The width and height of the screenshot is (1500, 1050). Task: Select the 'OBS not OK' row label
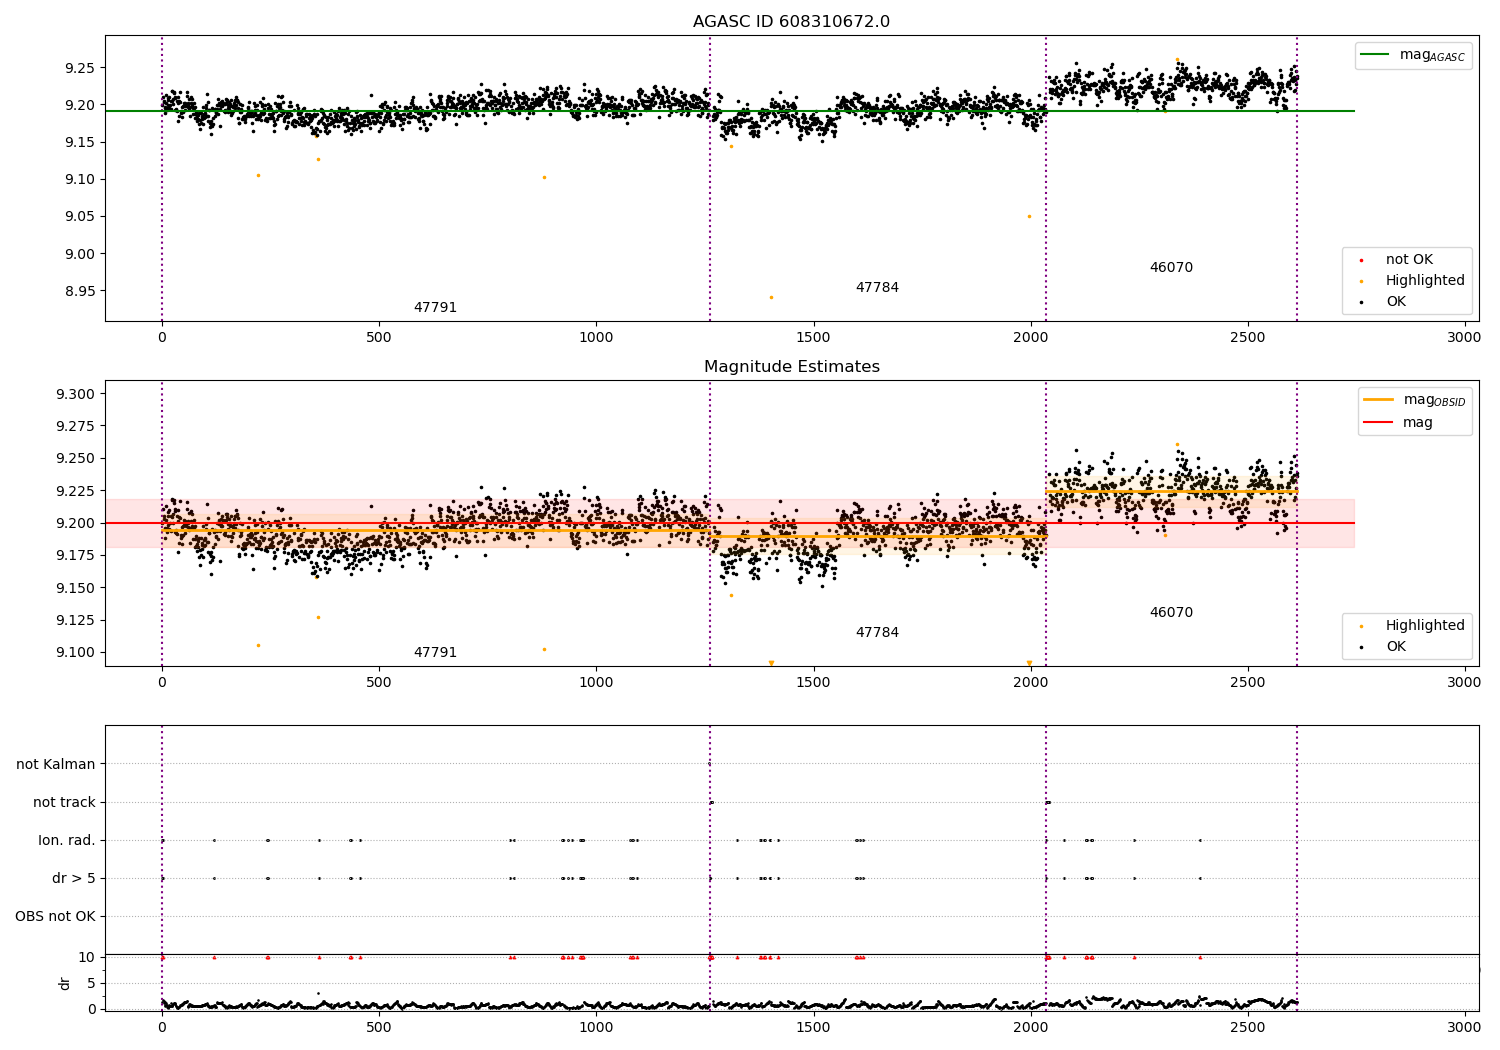click(55, 916)
